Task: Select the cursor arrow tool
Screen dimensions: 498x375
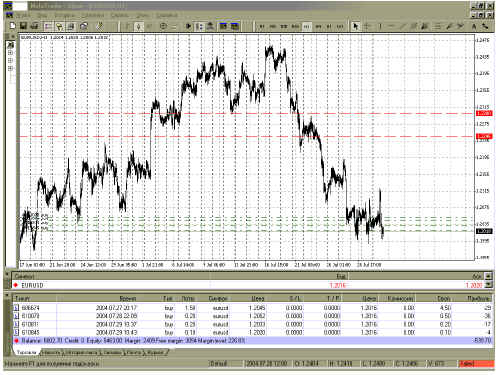Action: (x=356, y=26)
